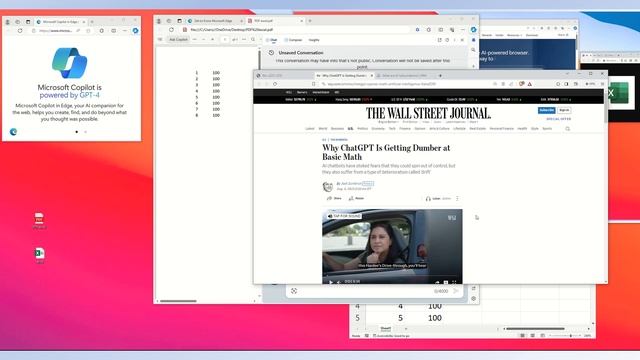Close the Copilot pane with X icon
The width and height of the screenshot is (640, 360).
coord(462,40)
